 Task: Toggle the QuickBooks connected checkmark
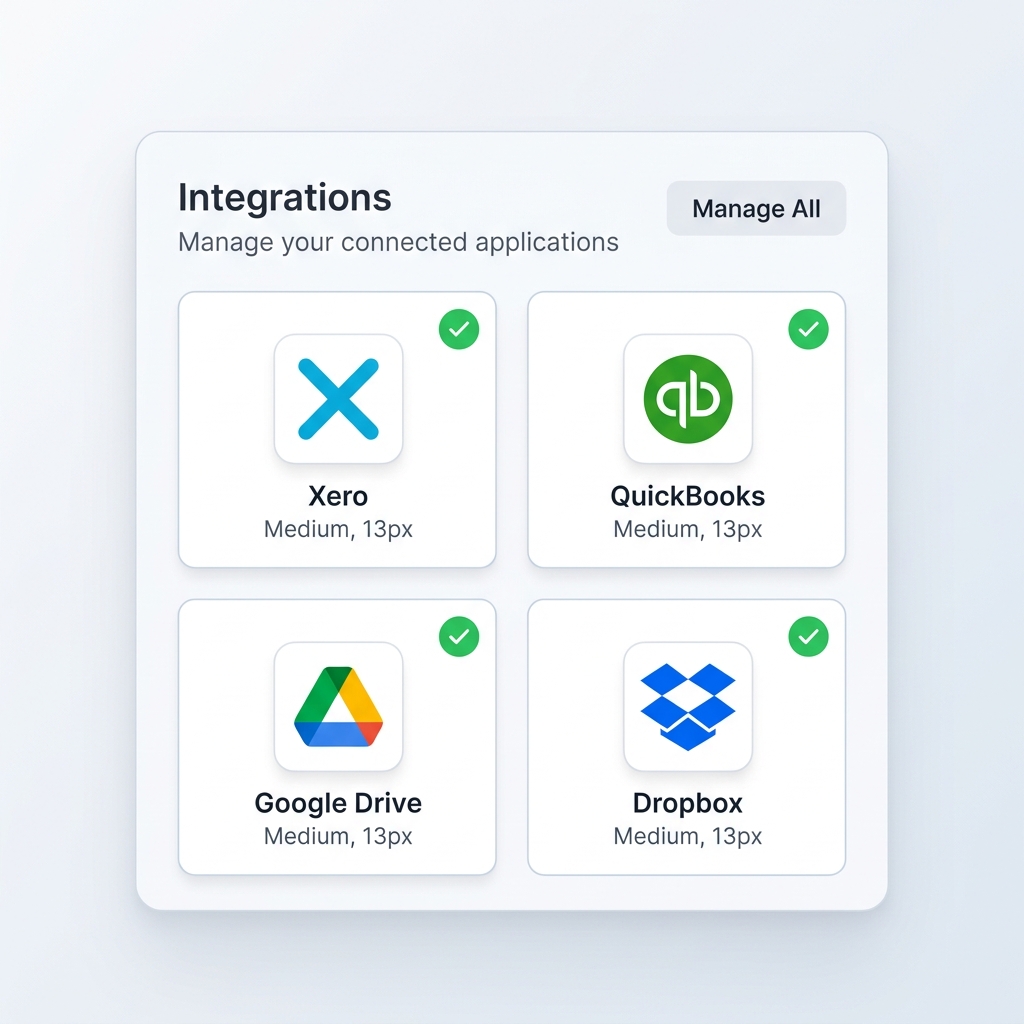808,329
